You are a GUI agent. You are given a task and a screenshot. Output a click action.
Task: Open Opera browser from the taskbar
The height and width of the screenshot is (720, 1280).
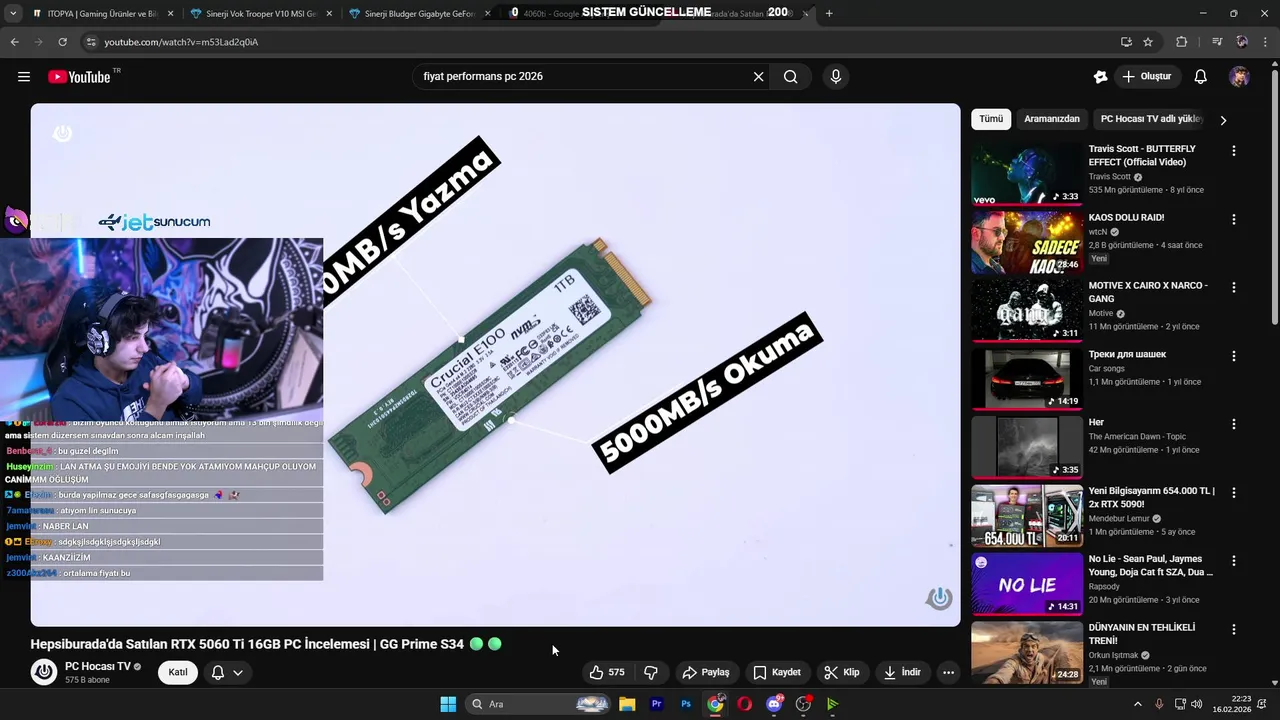(x=744, y=704)
